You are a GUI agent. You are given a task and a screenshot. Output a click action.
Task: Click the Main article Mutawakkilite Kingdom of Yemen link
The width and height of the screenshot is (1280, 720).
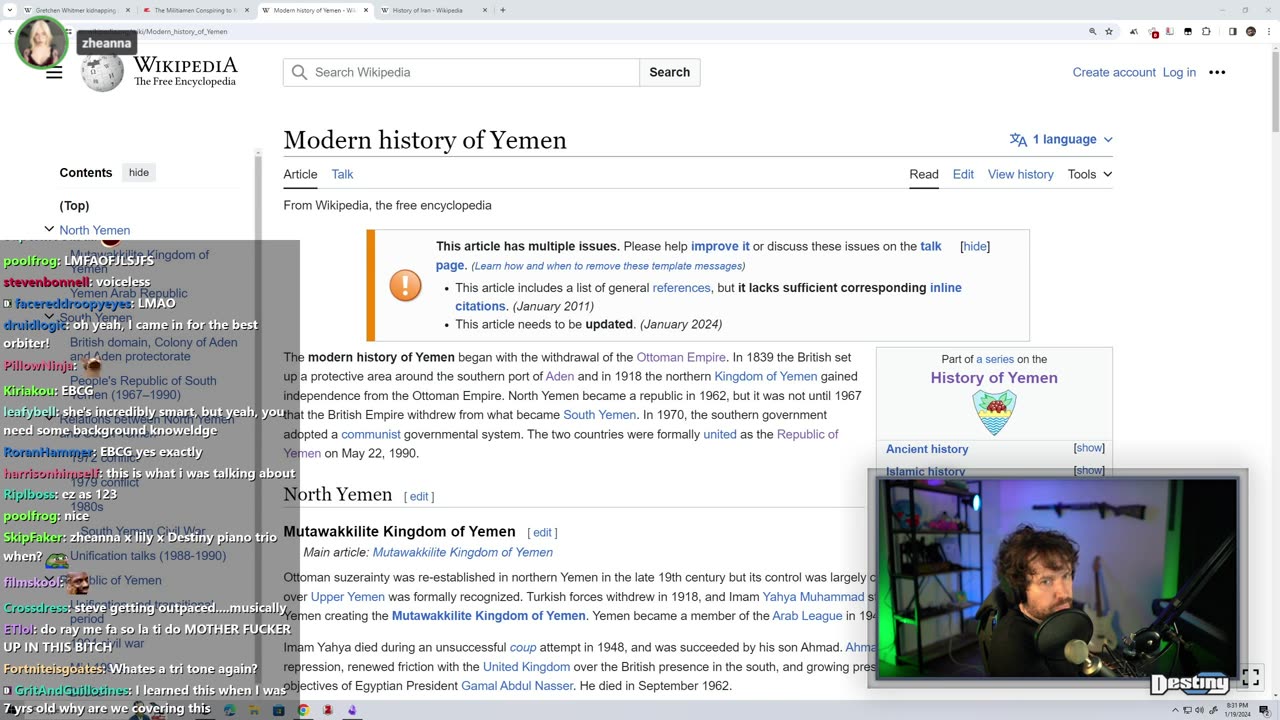[x=462, y=552]
